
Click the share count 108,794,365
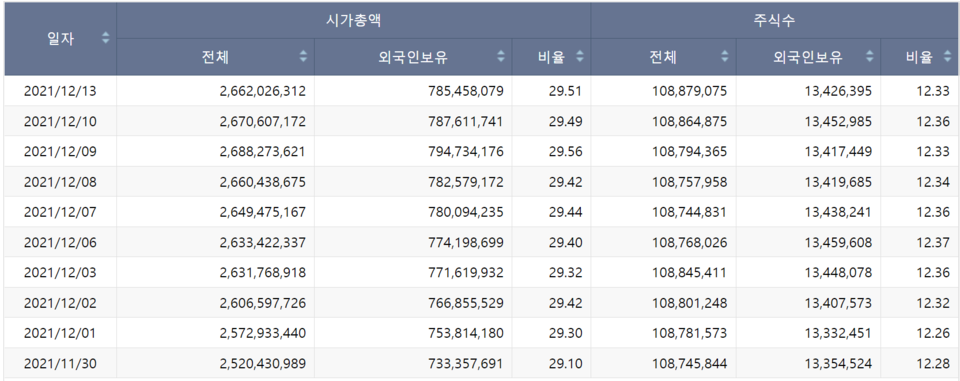[689, 151]
